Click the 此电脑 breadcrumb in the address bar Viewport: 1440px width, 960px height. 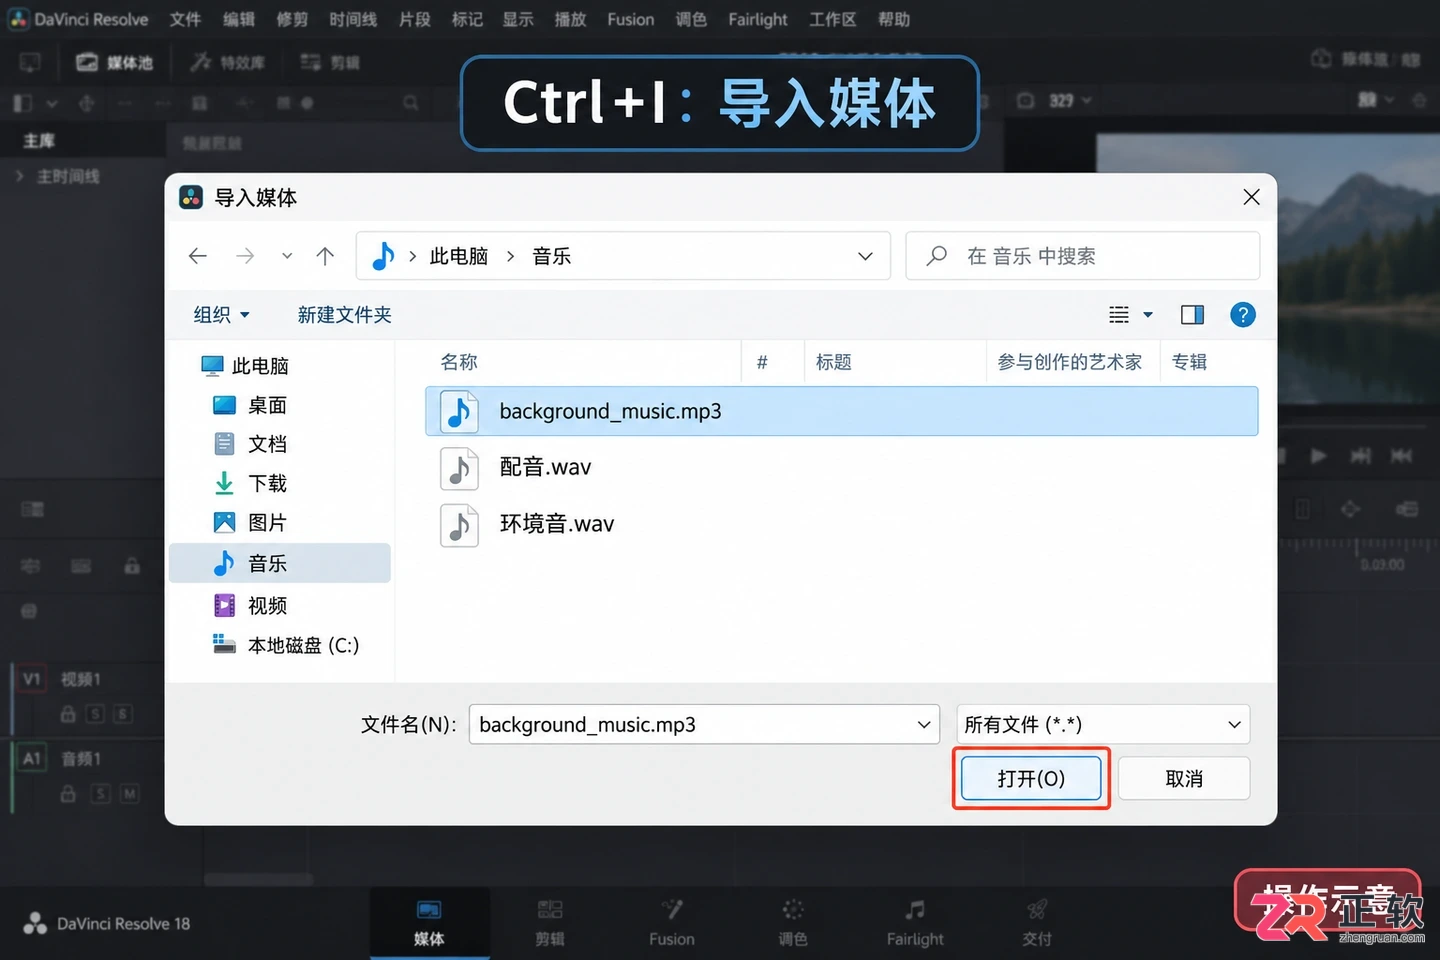pyautogui.click(x=459, y=256)
